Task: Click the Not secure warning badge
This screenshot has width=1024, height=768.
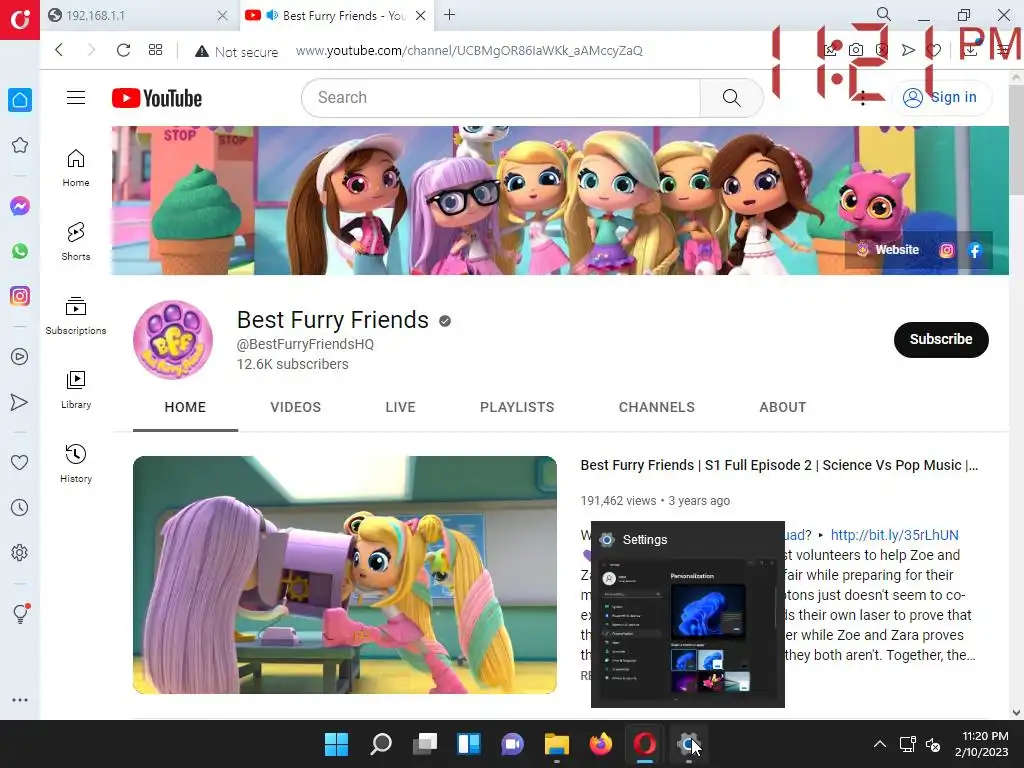Action: point(236,51)
